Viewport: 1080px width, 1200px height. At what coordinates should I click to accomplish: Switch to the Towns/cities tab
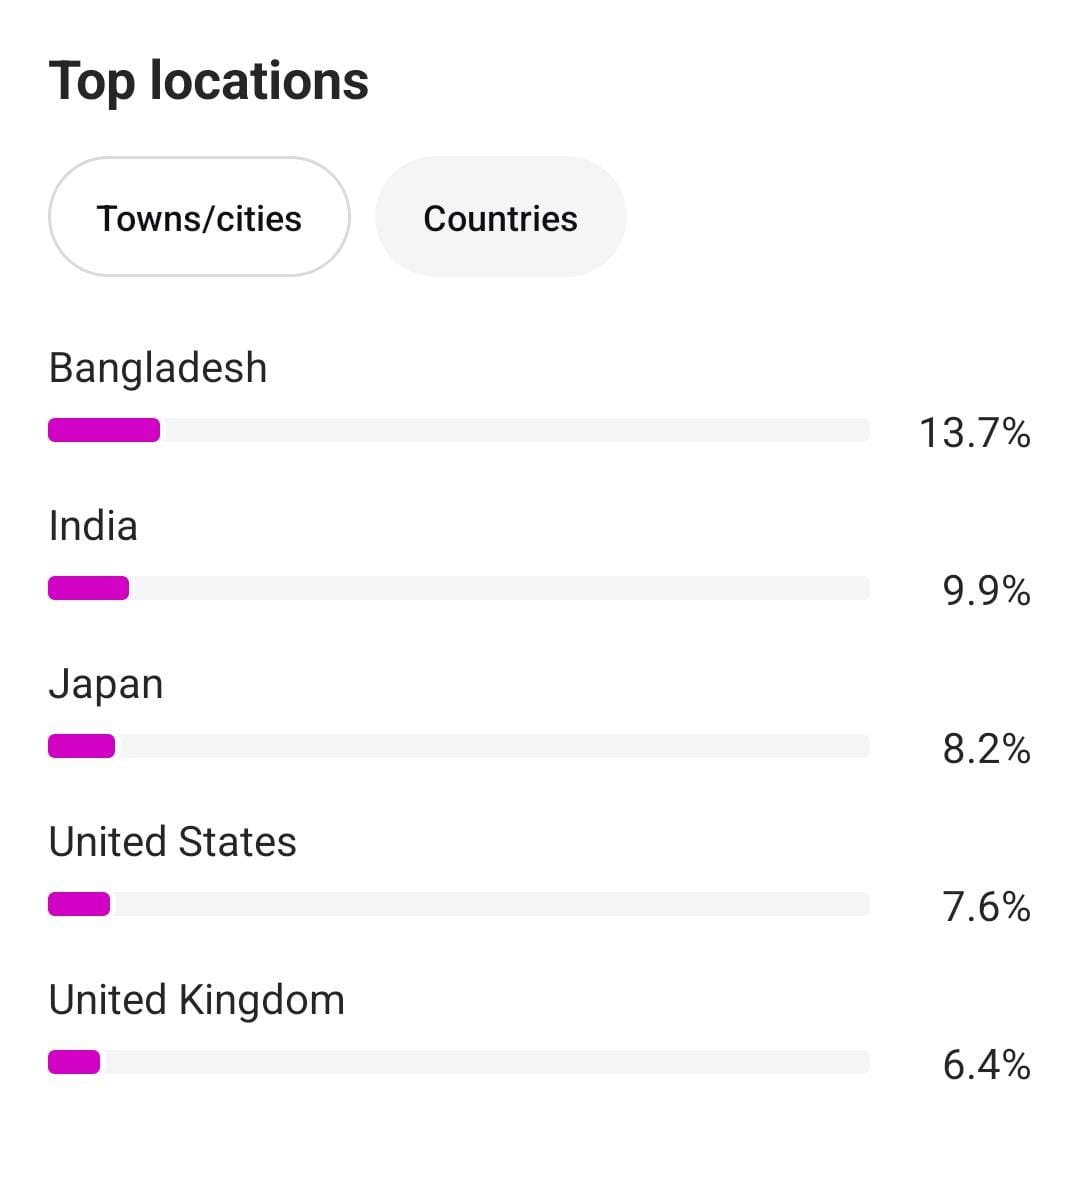199,217
